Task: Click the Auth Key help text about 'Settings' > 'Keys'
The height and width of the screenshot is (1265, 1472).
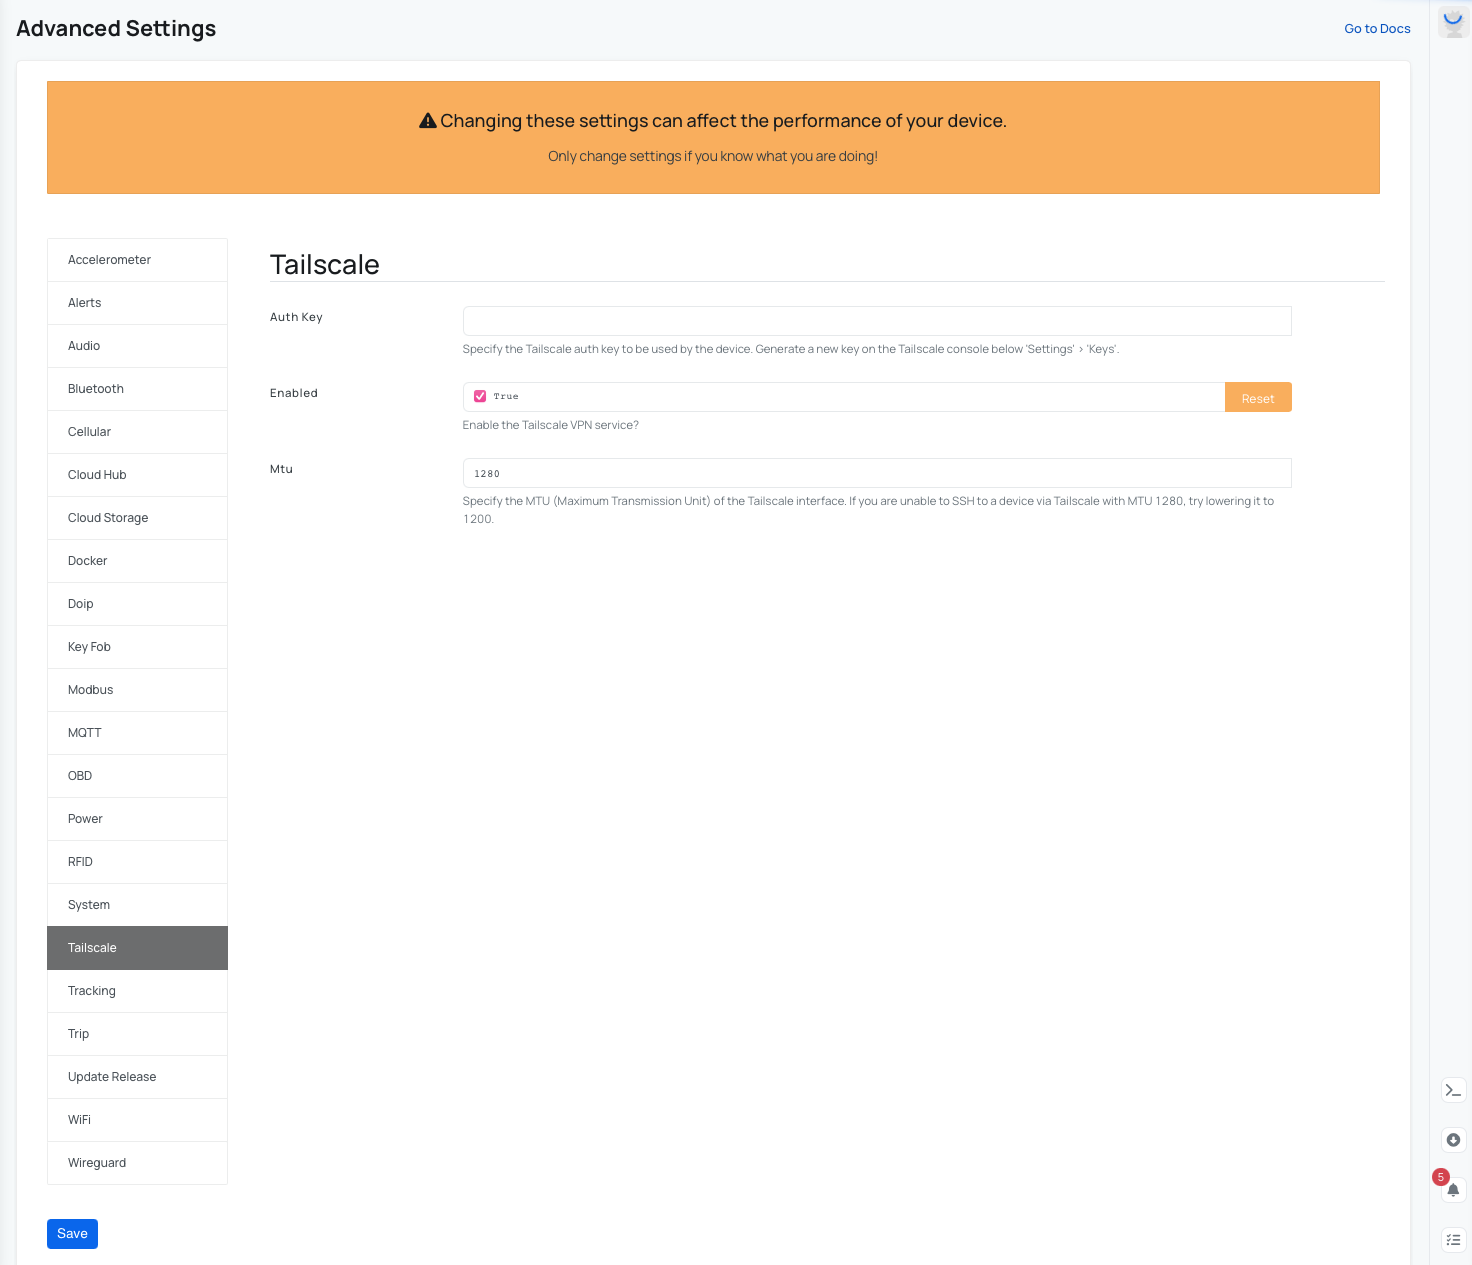Action: [x=791, y=349]
